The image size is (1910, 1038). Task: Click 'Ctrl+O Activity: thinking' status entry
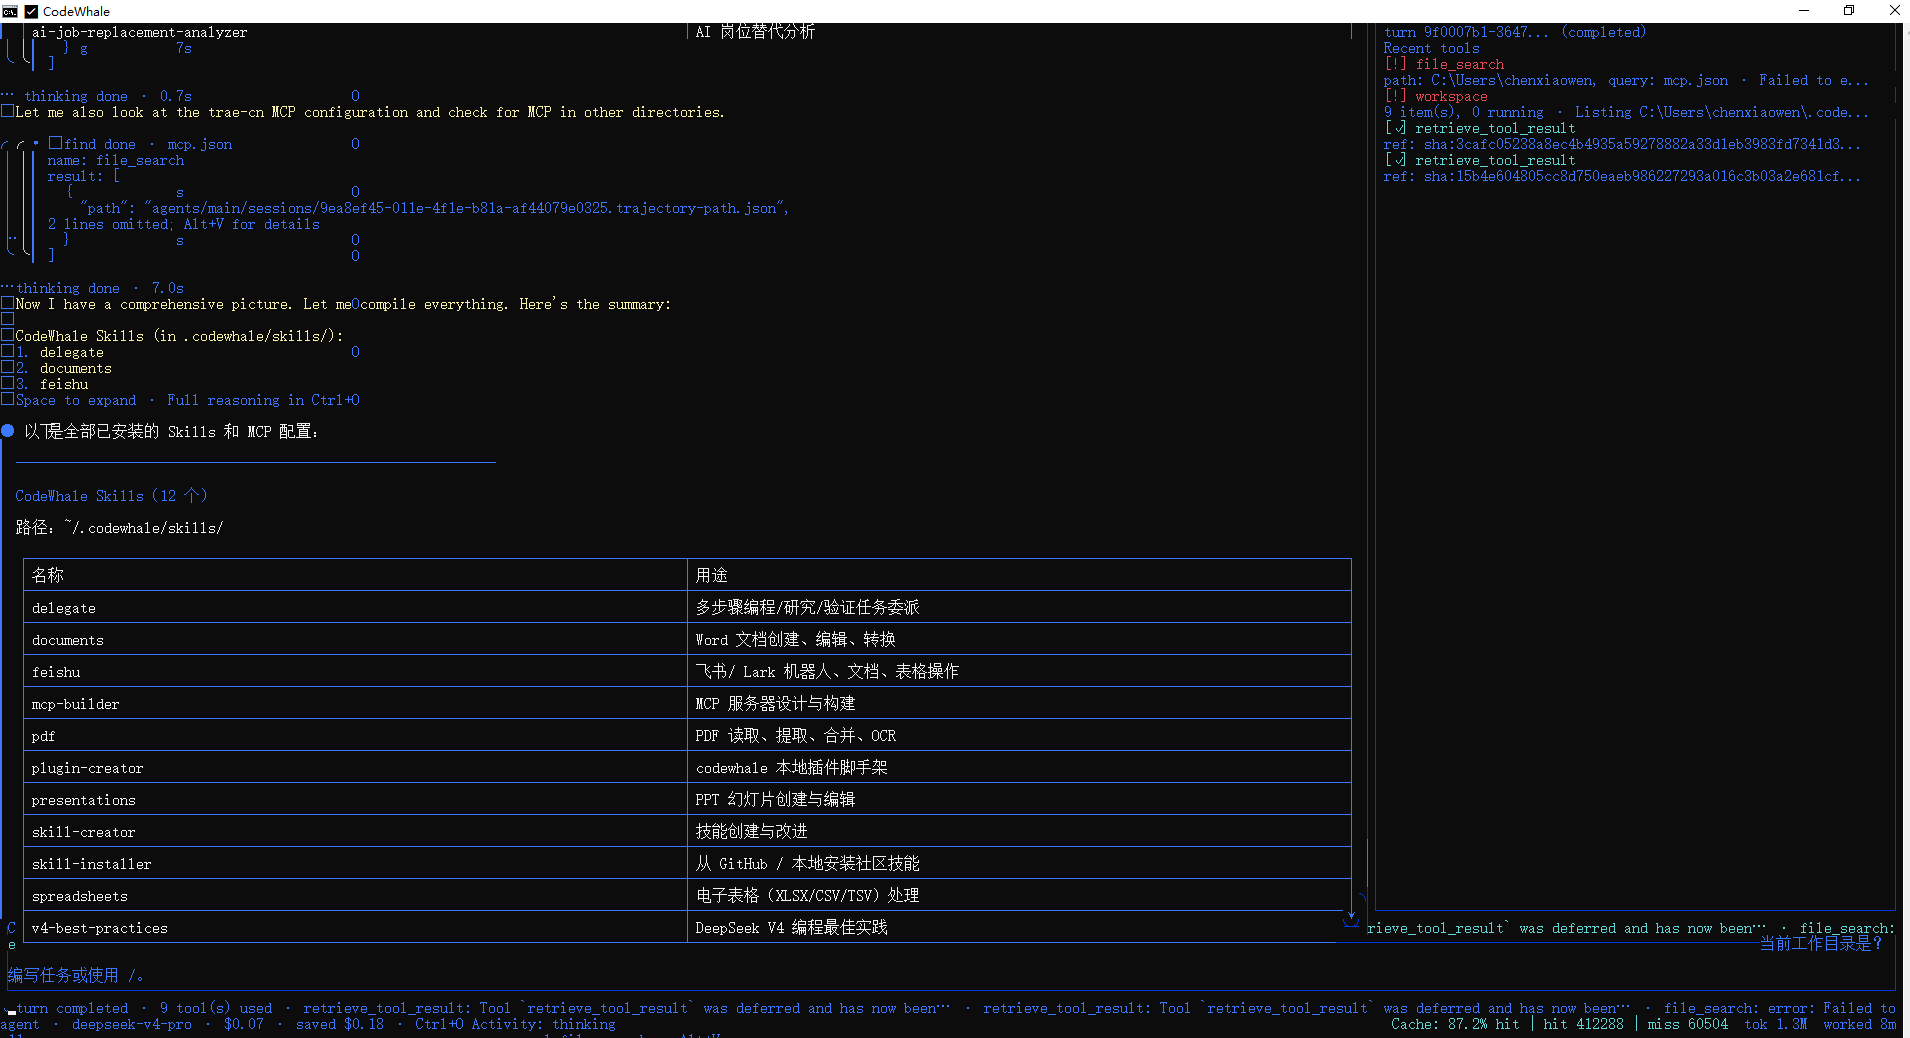[x=516, y=1024]
